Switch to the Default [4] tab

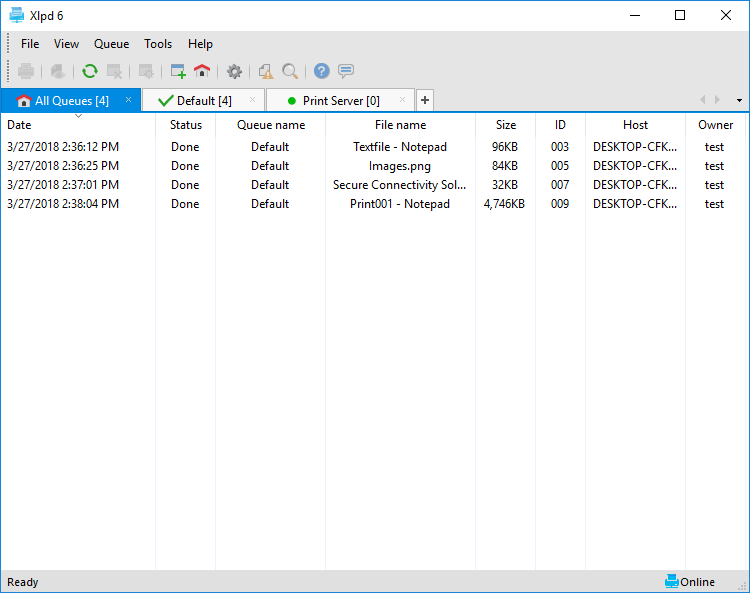click(204, 100)
